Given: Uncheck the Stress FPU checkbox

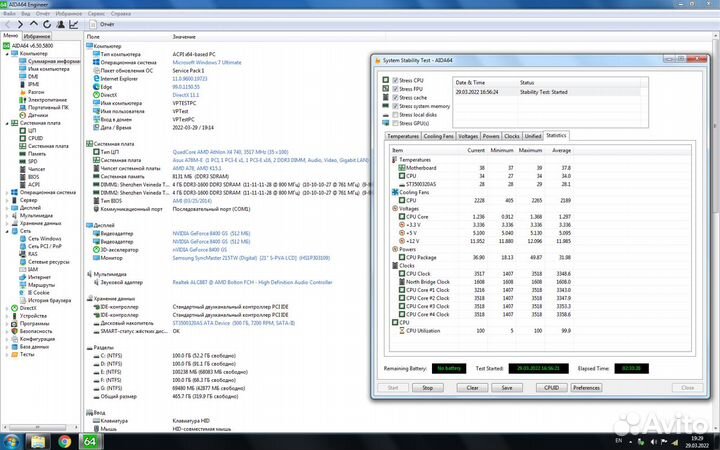Looking at the screenshot, I should click(x=395, y=89).
